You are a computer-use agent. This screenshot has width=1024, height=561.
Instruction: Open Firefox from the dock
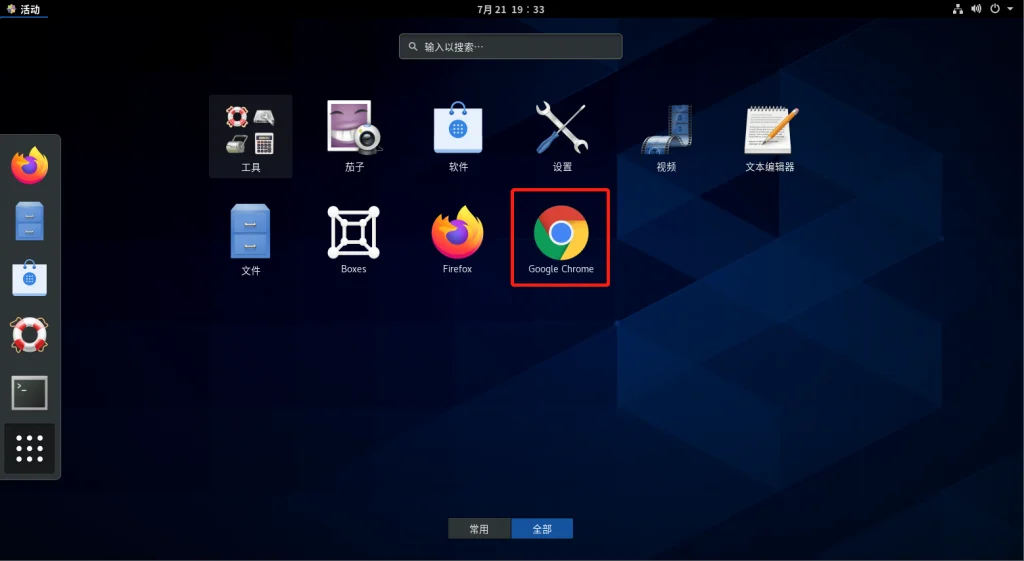pos(29,165)
